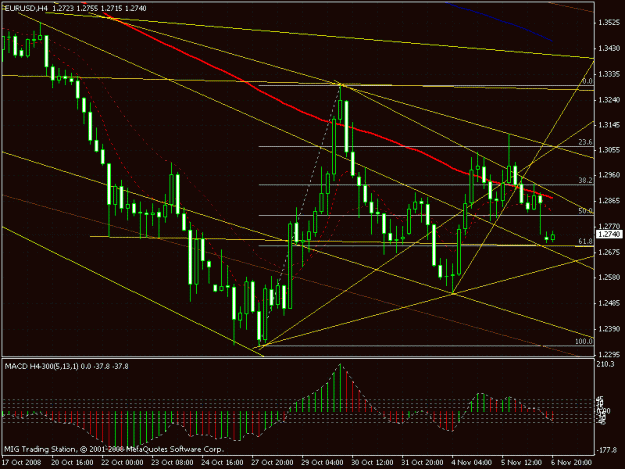Image resolution: width=625 pixels, height=469 pixels.
Task: Click the Fibonacci 100.0 level label
Action: click(584, 341)
